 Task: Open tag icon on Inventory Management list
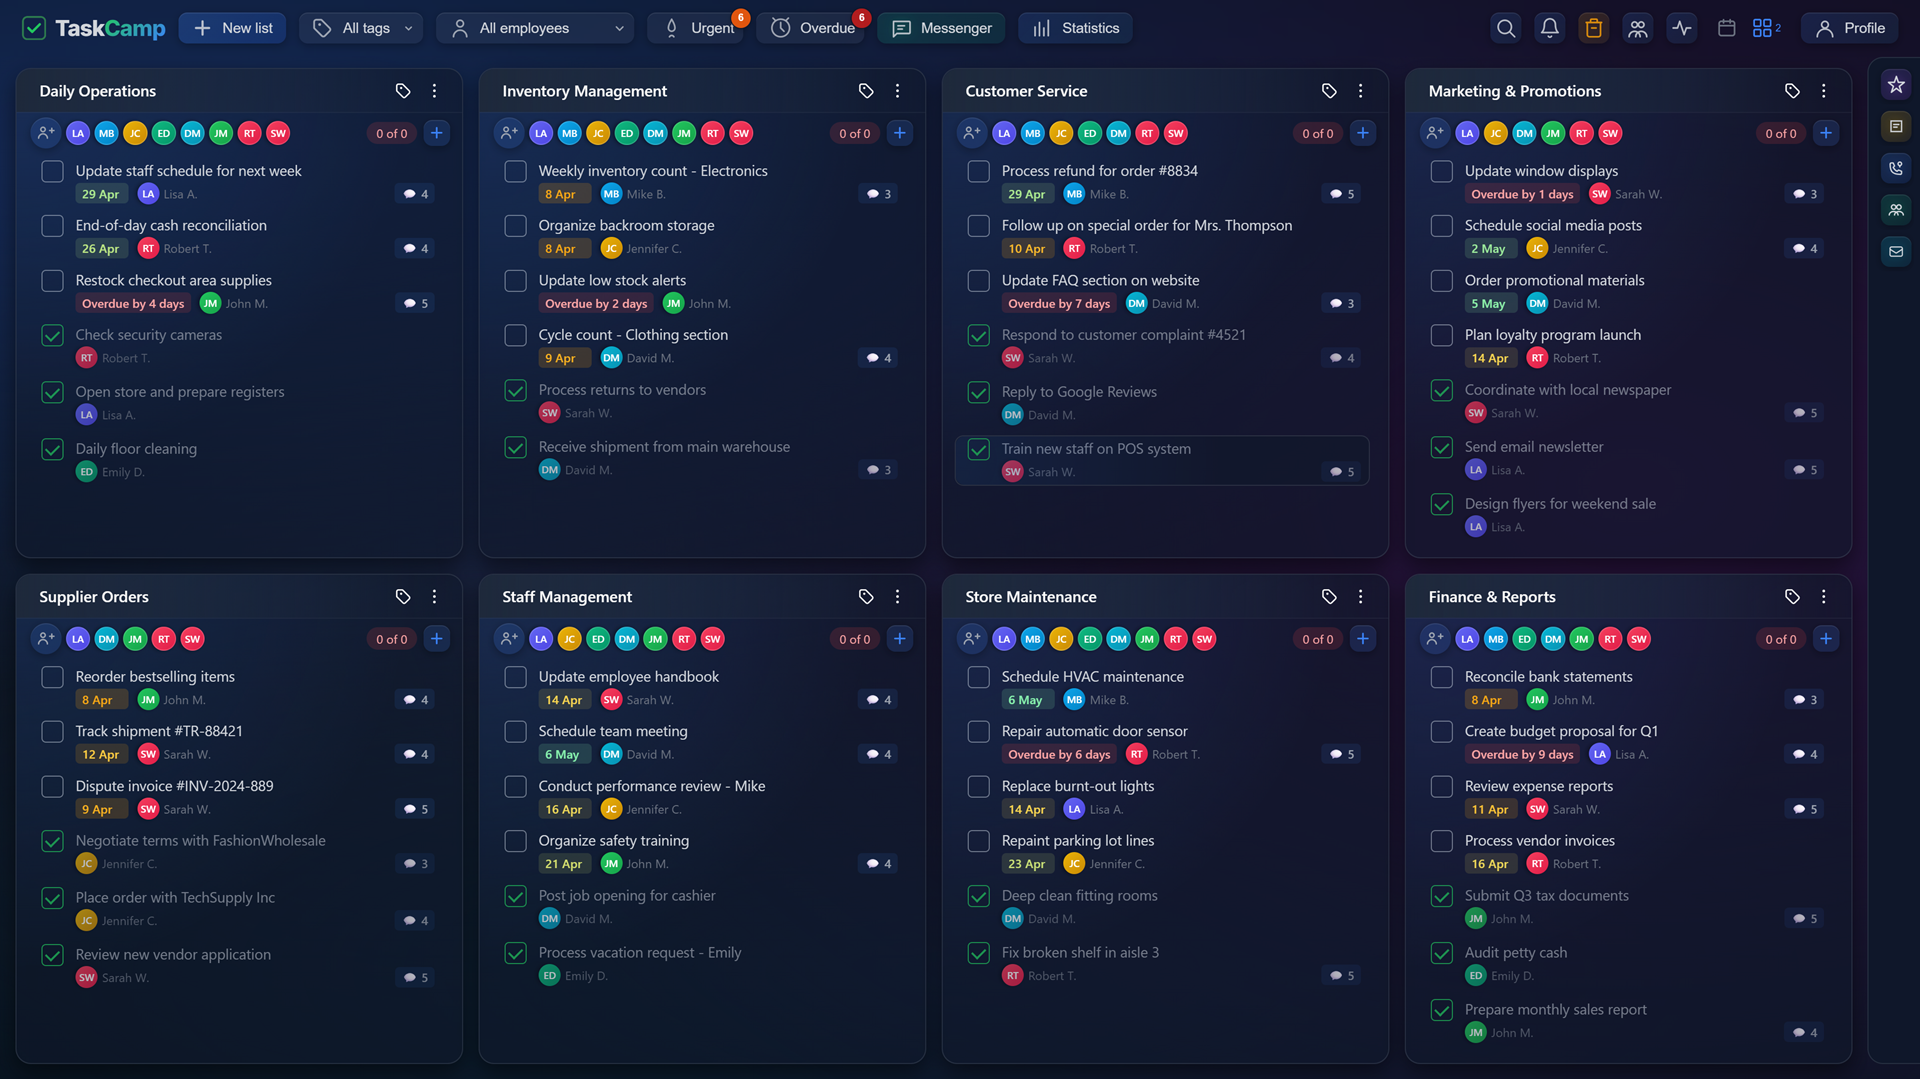(x=866, y=91)
